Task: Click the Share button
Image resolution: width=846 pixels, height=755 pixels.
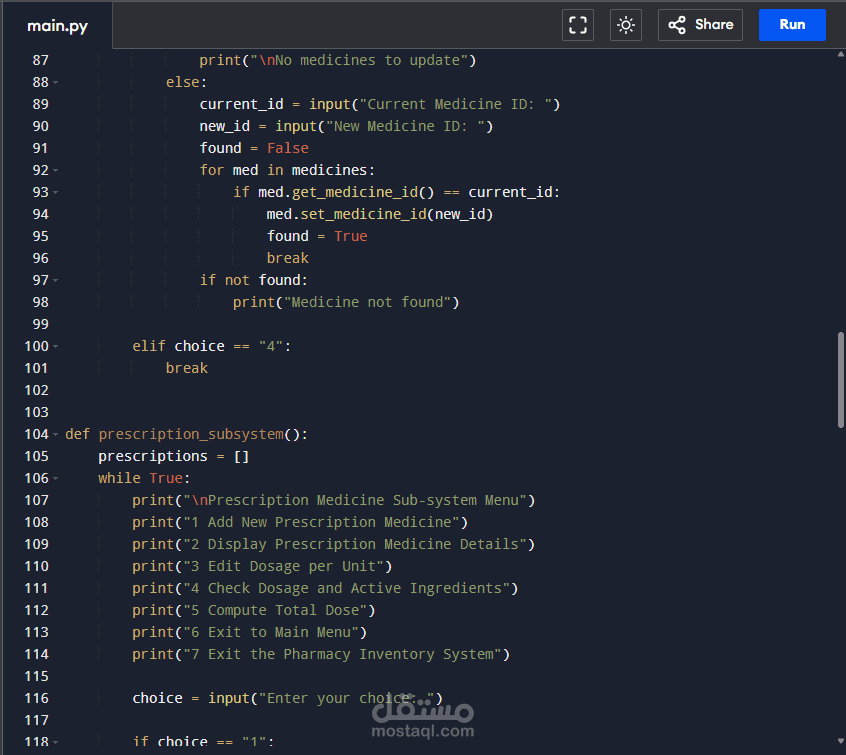Action: pos(700,25)
